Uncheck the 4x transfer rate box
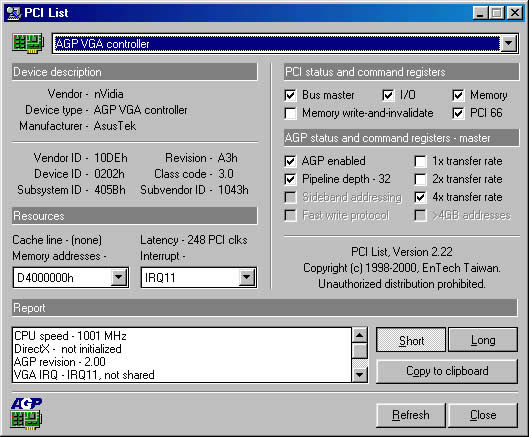This screenshot has height=437, width=529. (420, 197)
